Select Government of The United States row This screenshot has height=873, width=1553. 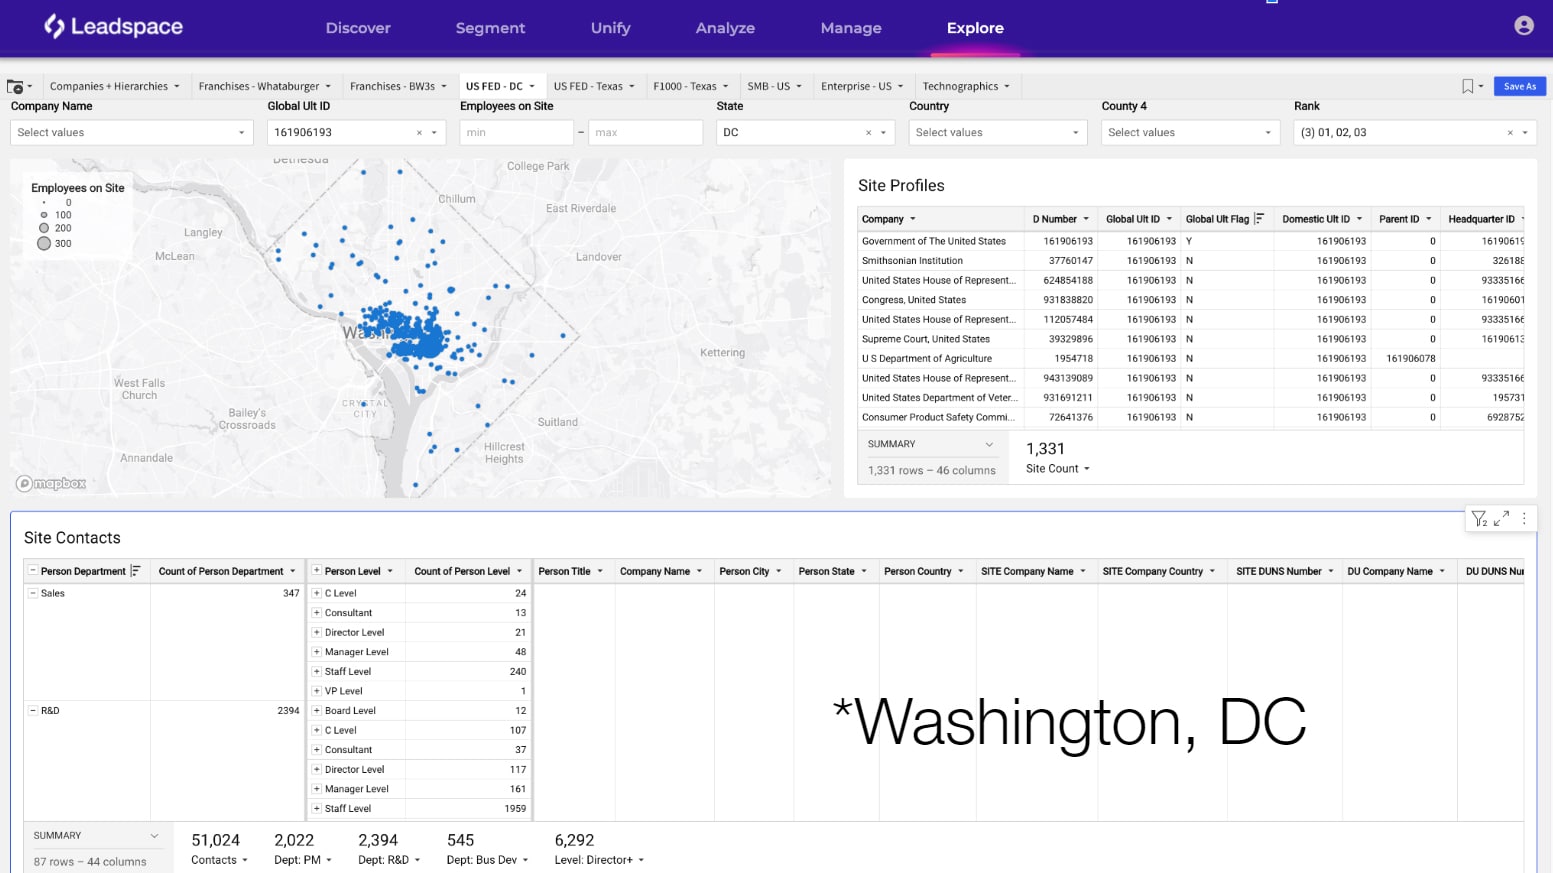[1190, 241]
